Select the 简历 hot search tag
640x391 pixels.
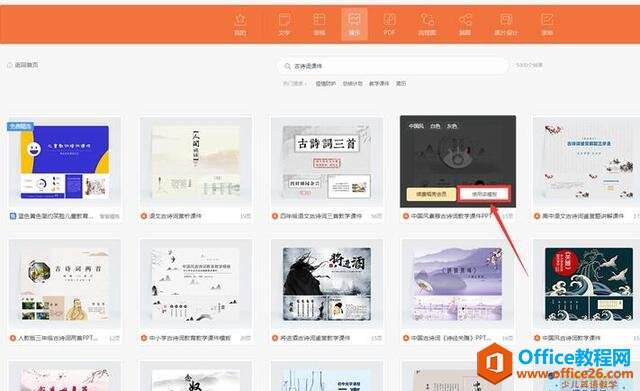pos(401,83)
